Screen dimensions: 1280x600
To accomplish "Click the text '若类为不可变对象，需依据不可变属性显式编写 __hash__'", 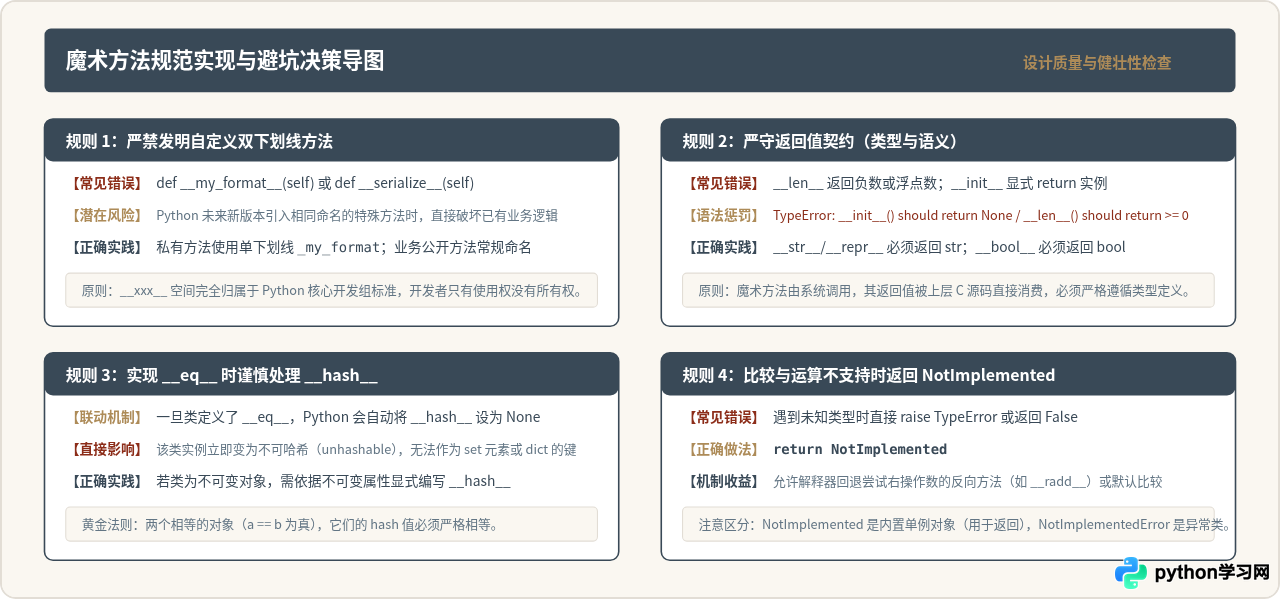I will click(x=333, y=481).
